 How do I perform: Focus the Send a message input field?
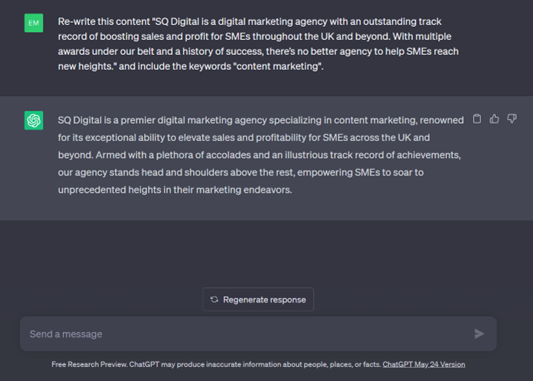tap(258, 334)
